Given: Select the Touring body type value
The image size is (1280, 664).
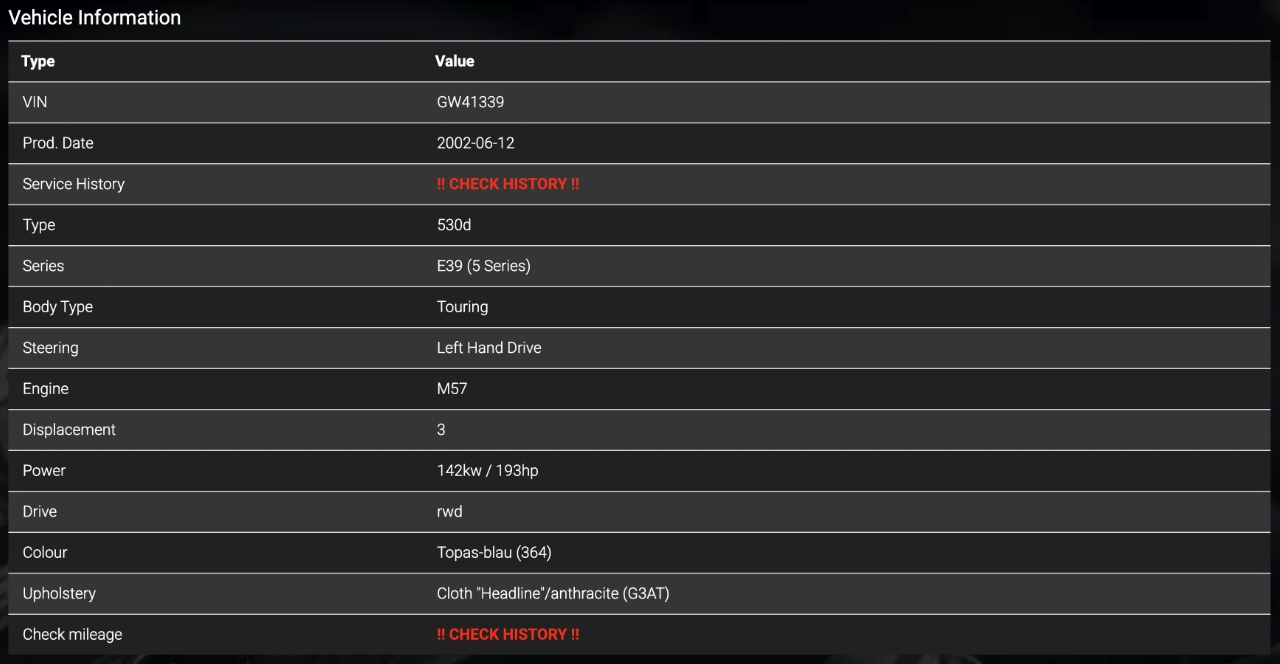Looking at the screenshot, I should (x=462, y=307).
